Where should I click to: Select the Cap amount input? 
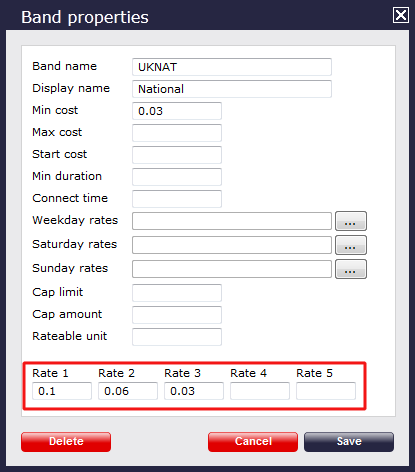177,315
